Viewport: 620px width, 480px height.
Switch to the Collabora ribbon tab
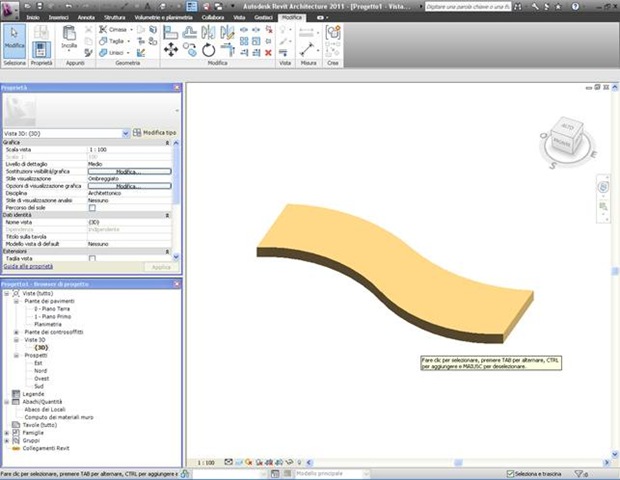coord(212,18)
